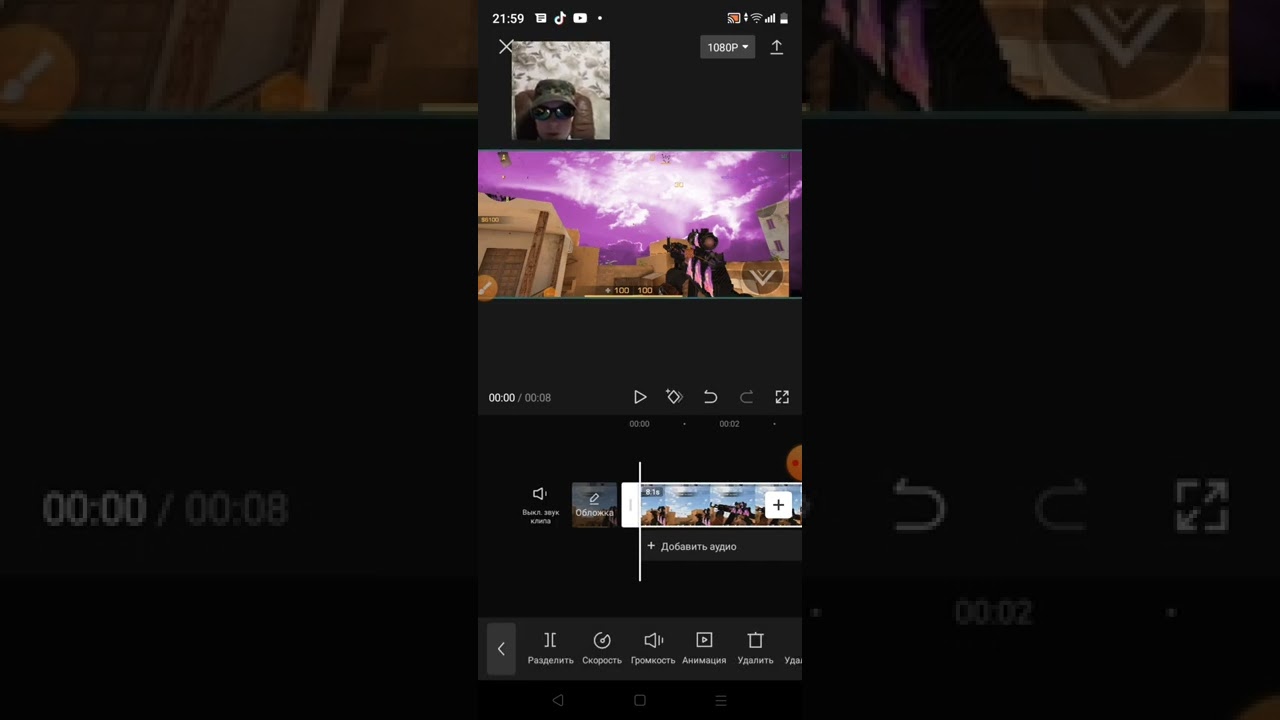
Task: Tap the 00:00 / 00:08 time readout
Action: 519,397
